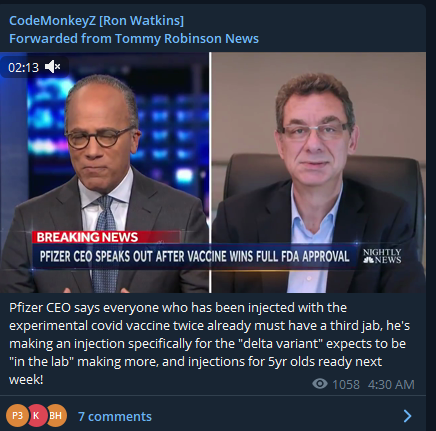Open CodeMonkeyZ [Ron Watkins] channel name
Viewport: 436px width, 431px height.
coord(96,21)
